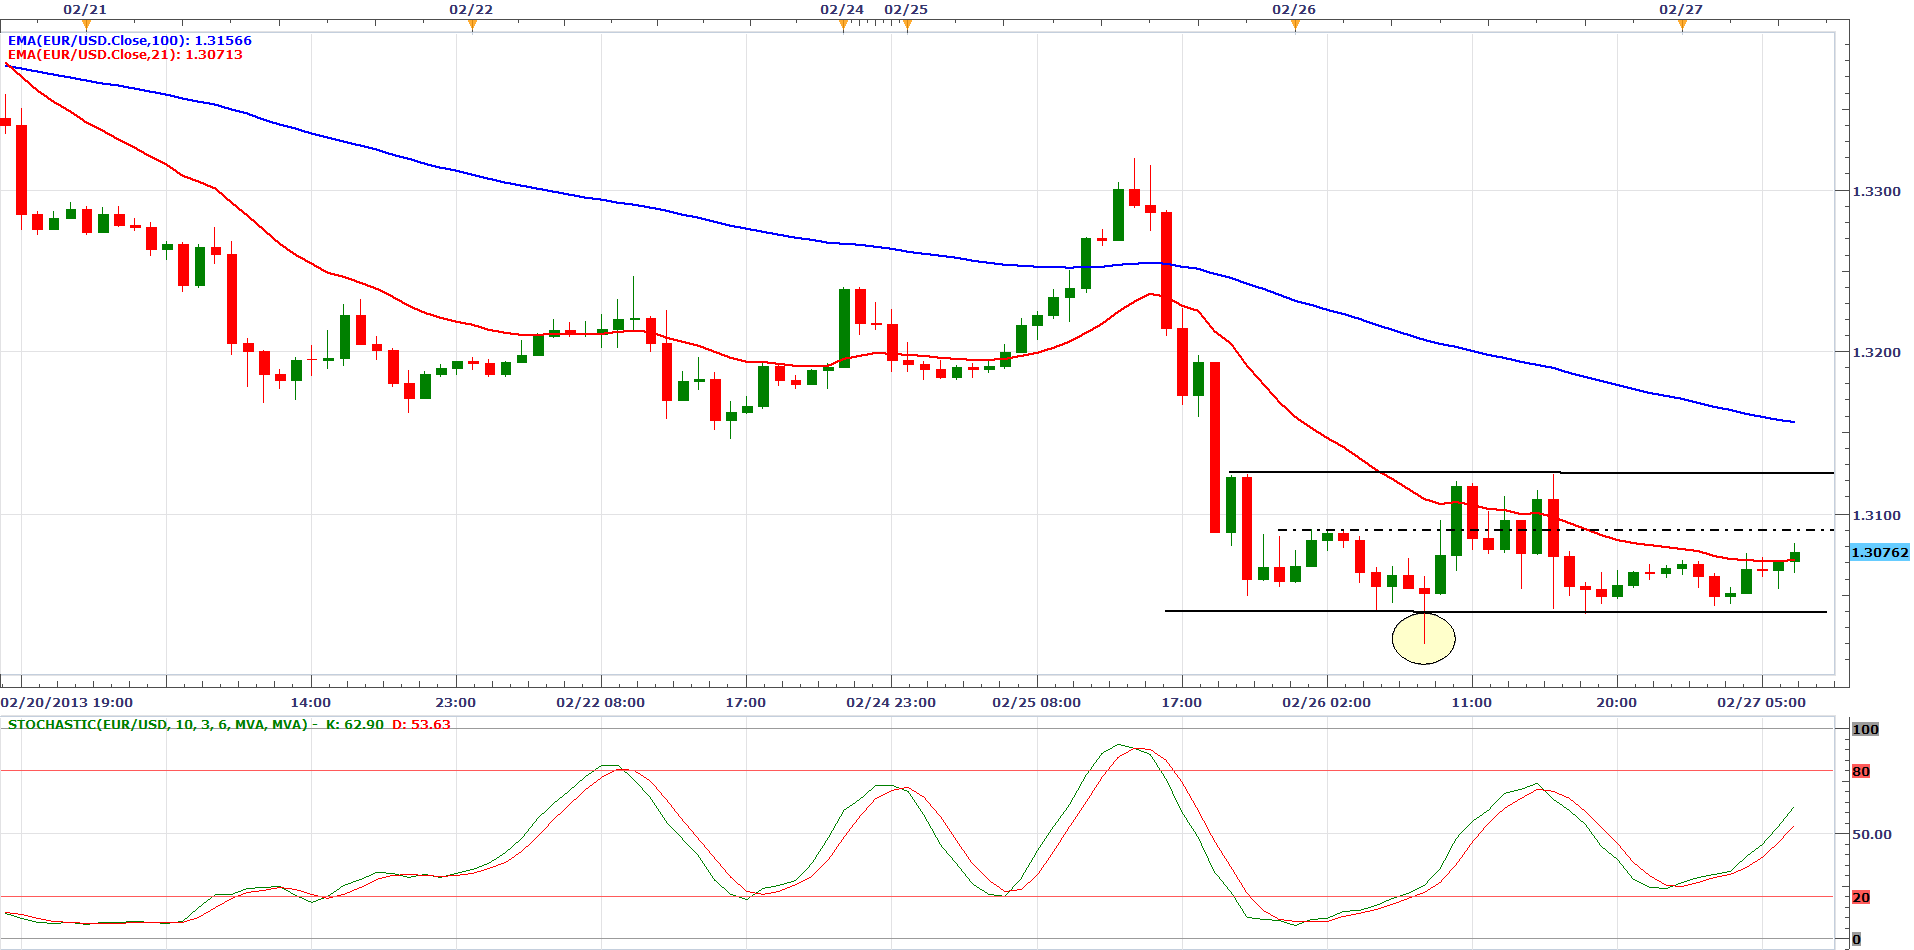Screen dimensions: 1914x950
Task: Click the 02/20/2013 19:00 time axis label
Action: pos(67,702)
